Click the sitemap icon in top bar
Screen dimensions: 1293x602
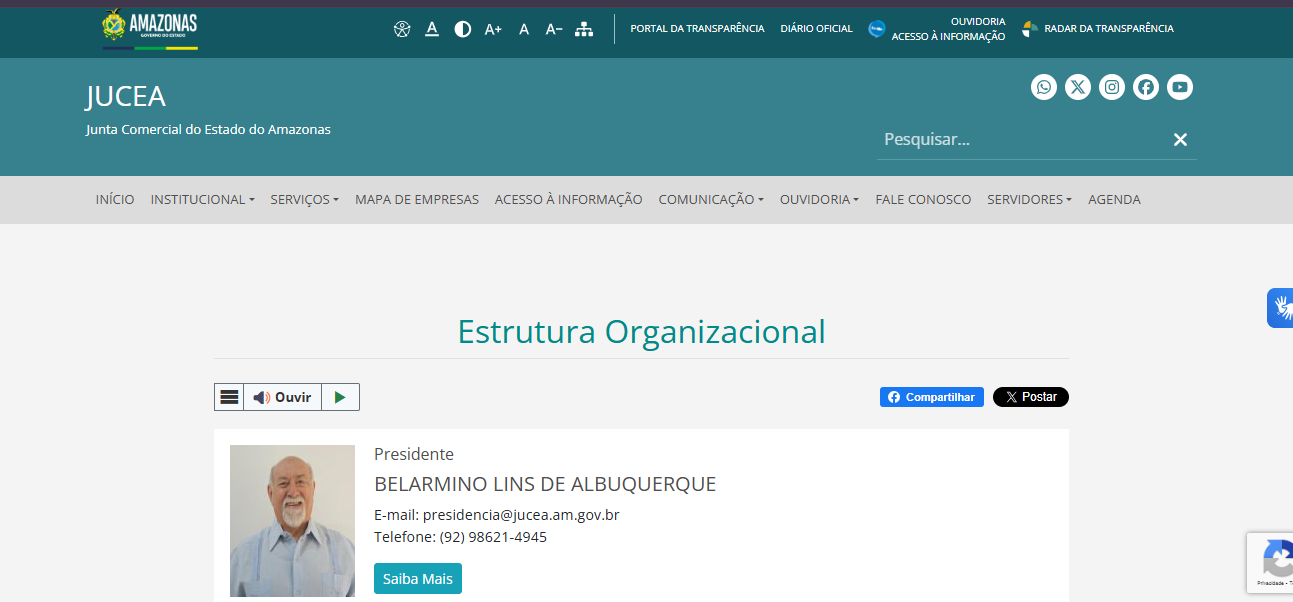[584, 29]
